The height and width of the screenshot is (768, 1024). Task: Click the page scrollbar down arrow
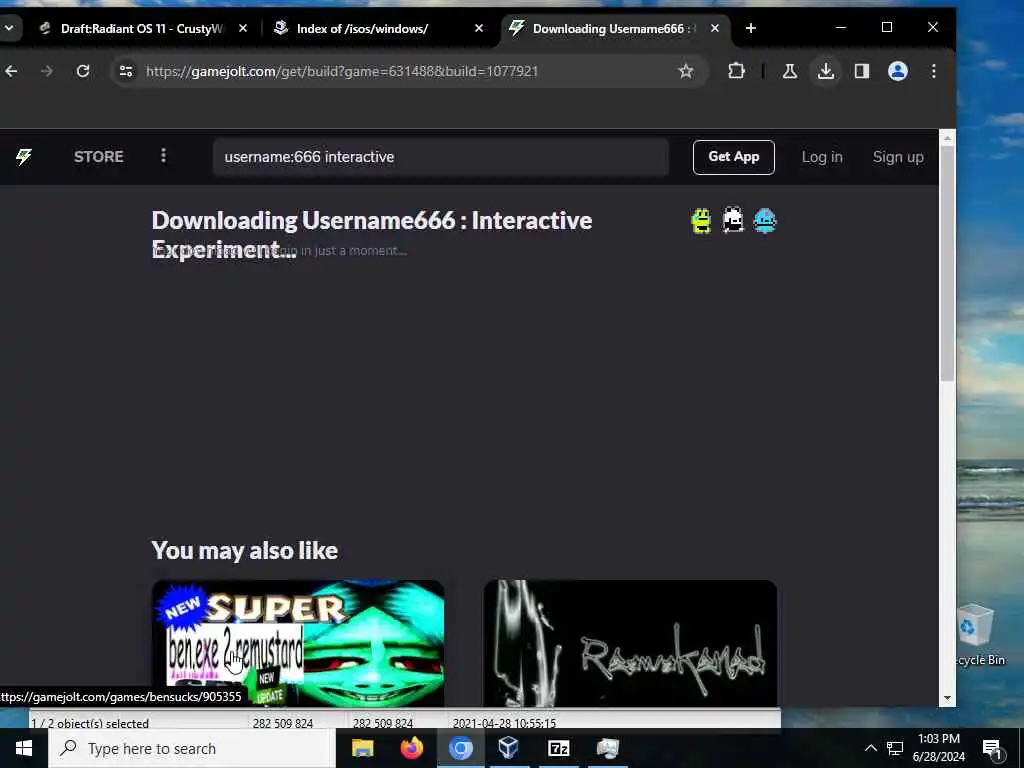point(947,699)
